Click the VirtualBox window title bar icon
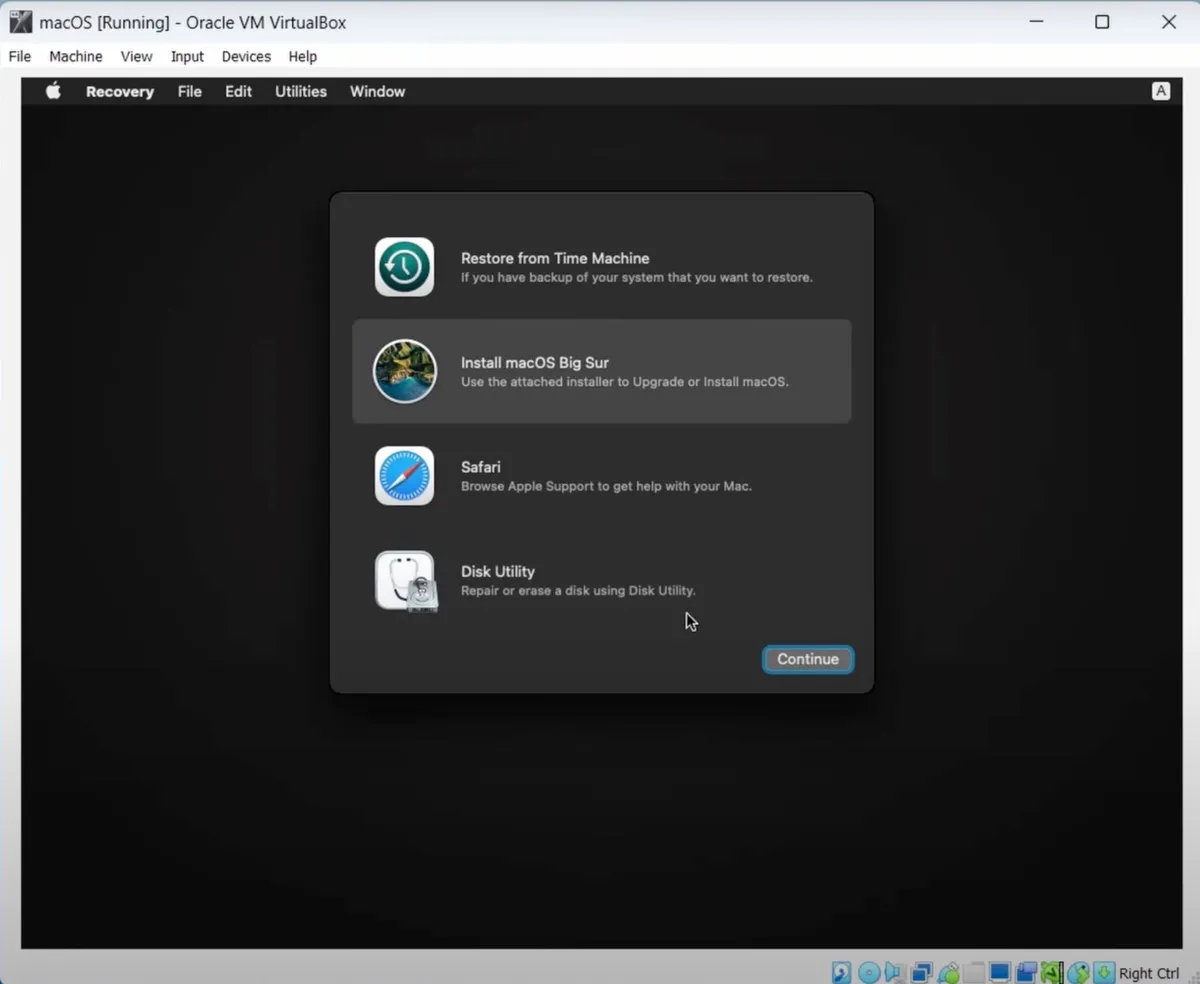 [x=20, y=22]
